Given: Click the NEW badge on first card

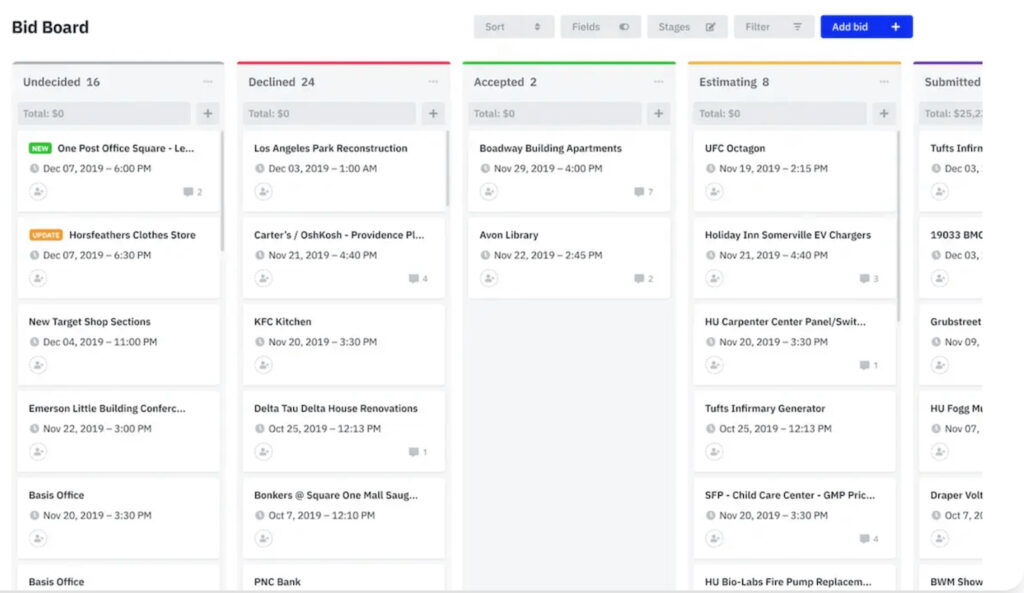Looking at the screenshot, I should (40, 148).
